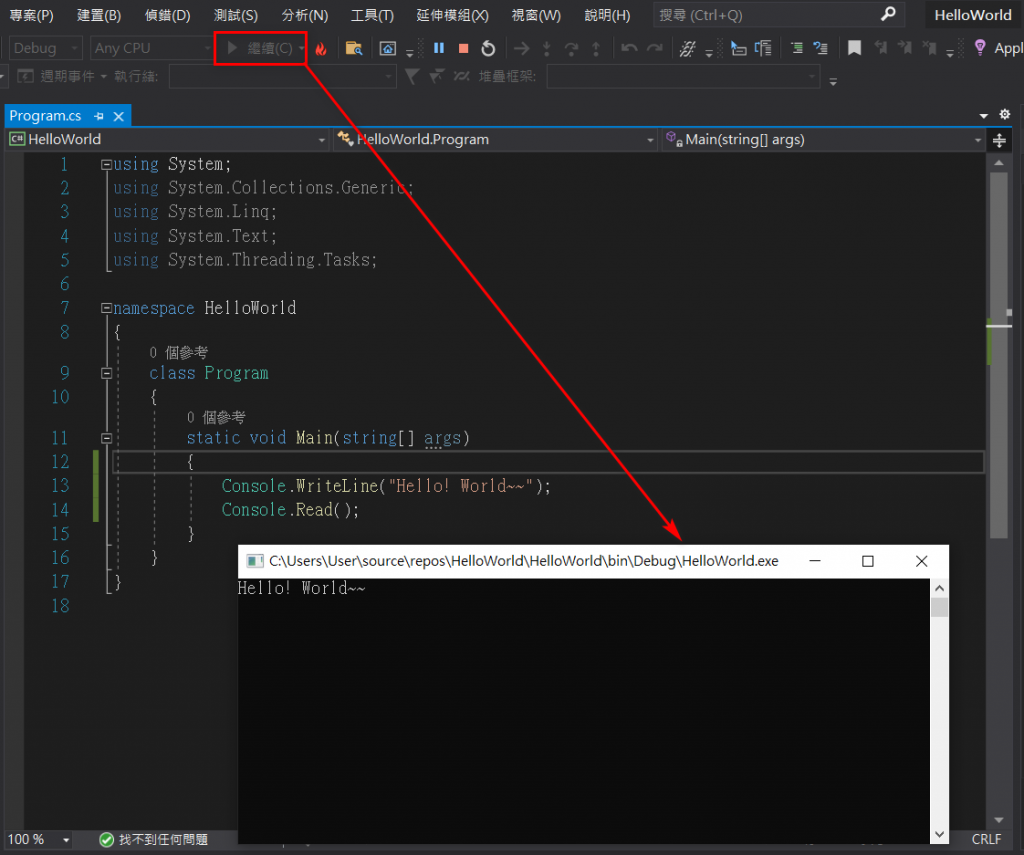The width and height of the screenshot is (1024, 855).
Task: Open the 偵錯(D) menu
Action: coord(167,15)
